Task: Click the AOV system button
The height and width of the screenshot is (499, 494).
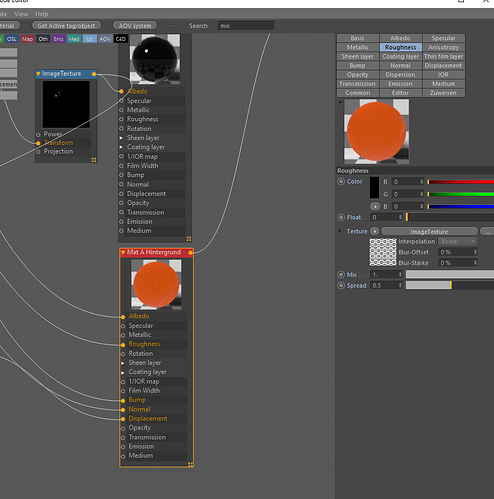Action: pyautogui.click(x=135, y=26)
